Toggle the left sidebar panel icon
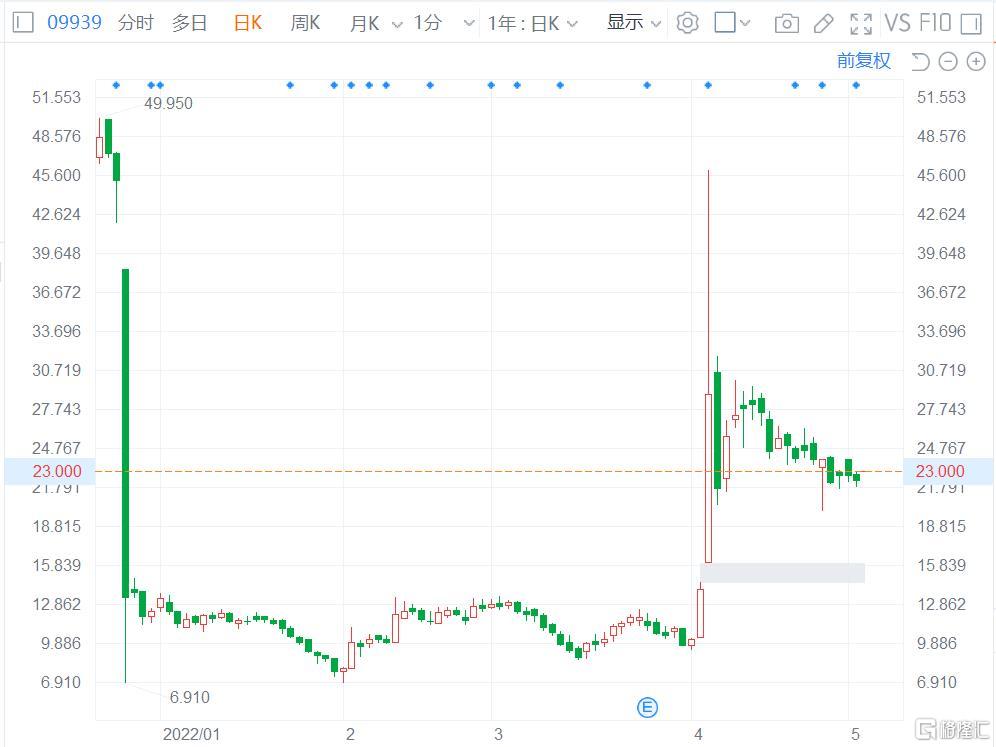 coord(22,22)
